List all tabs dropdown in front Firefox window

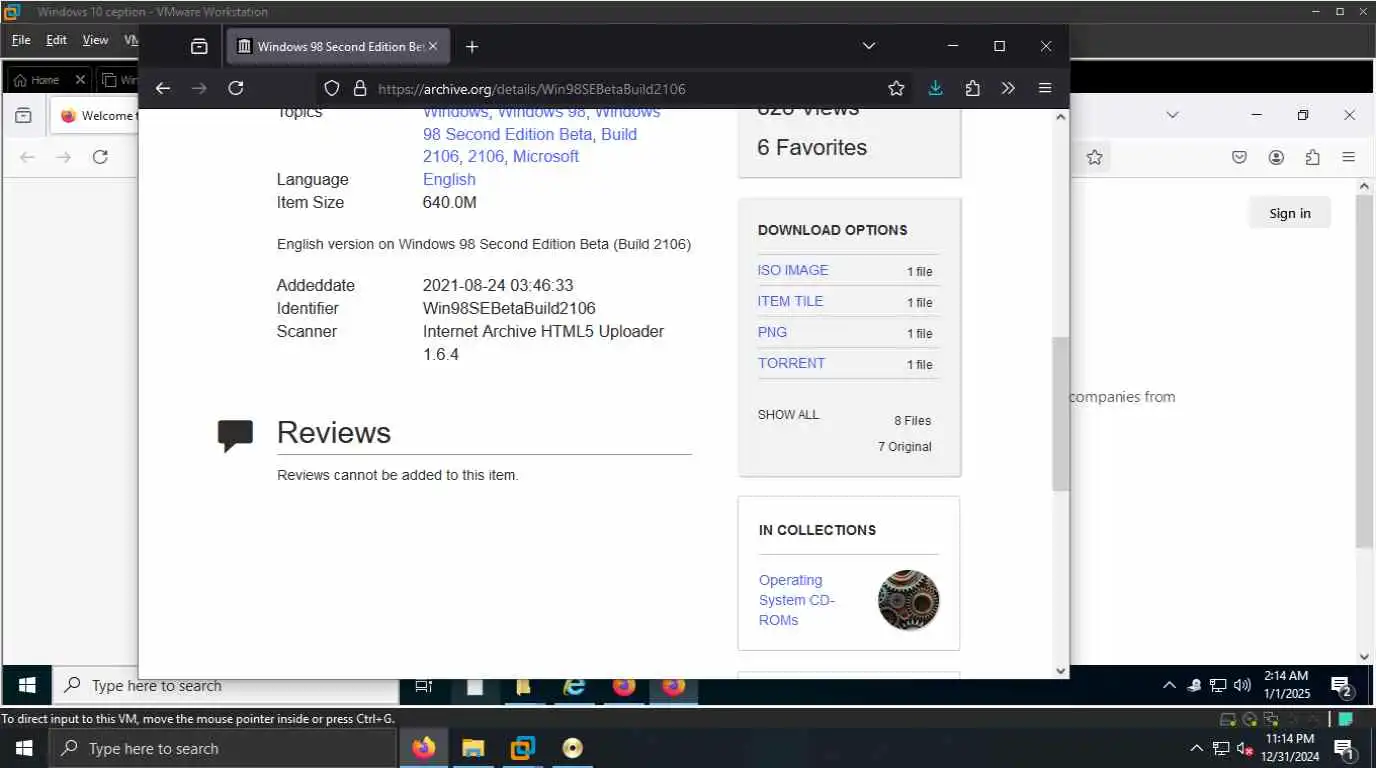point(868,46)
